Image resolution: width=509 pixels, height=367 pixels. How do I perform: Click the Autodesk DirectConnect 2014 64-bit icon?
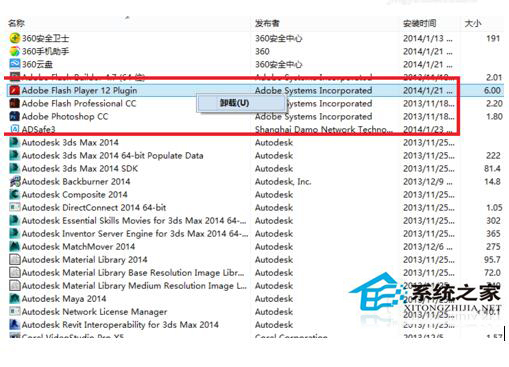click(15, 207)
